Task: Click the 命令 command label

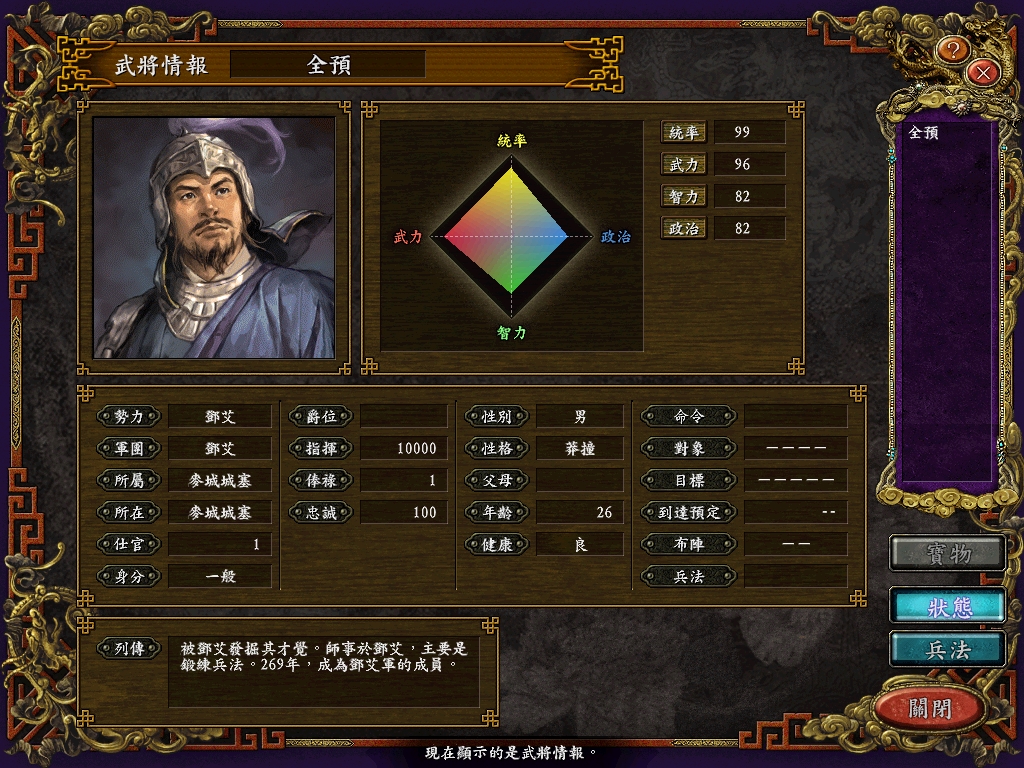Action: click(x=689, y=416)
